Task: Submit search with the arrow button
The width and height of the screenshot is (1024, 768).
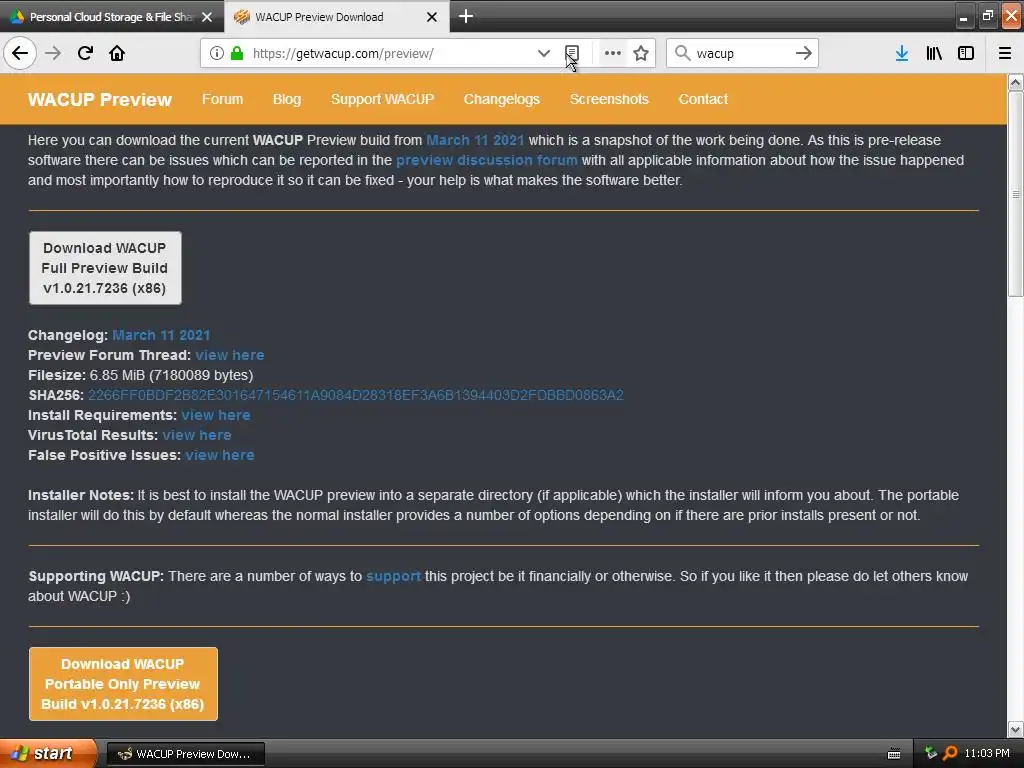Action: 804,53
